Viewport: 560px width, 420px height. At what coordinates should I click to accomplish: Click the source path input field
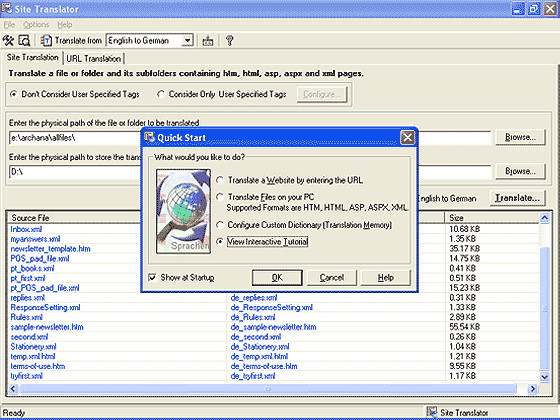[75, 138]
